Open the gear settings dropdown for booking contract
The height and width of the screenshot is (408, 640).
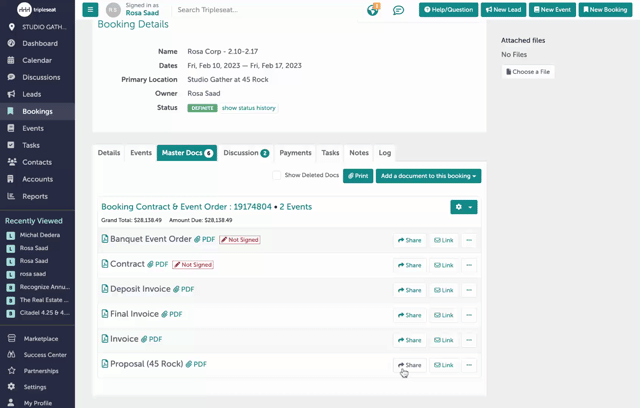click(x=463, y=207)
